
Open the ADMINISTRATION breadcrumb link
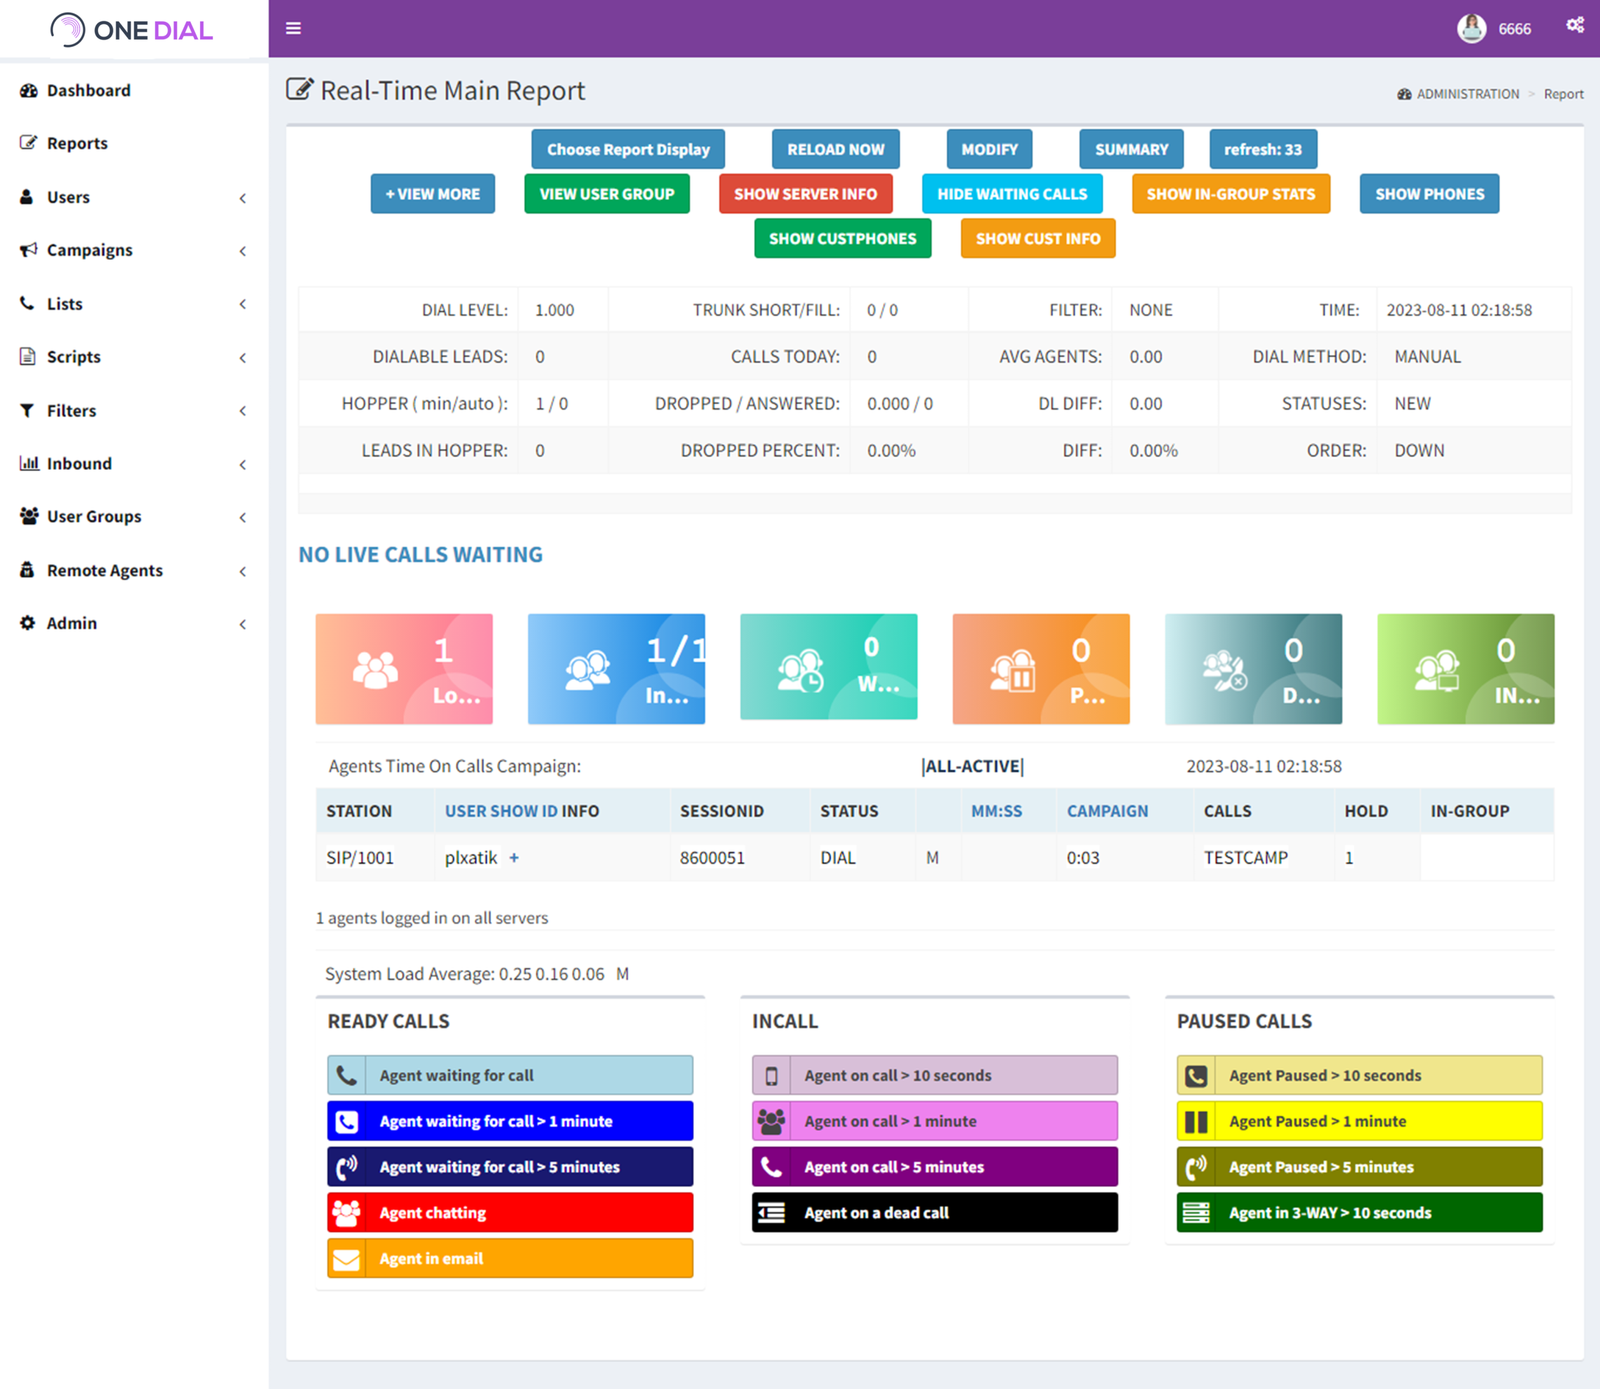(x=1467, y=93)
